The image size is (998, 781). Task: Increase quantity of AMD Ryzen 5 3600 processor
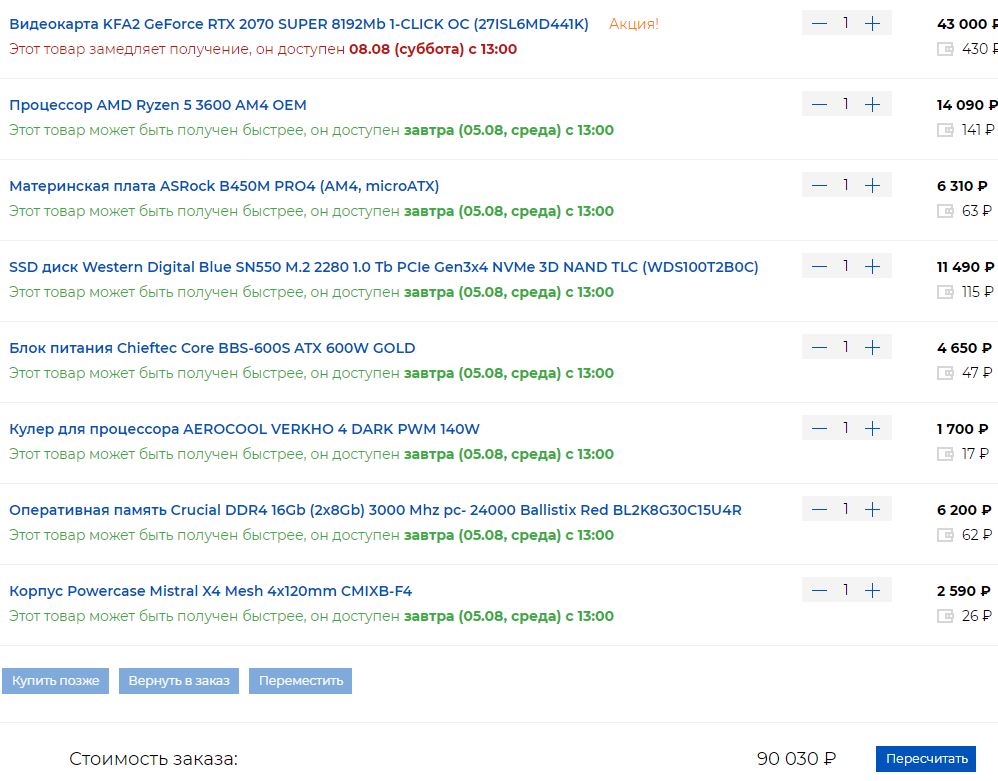tap(873, 104)
